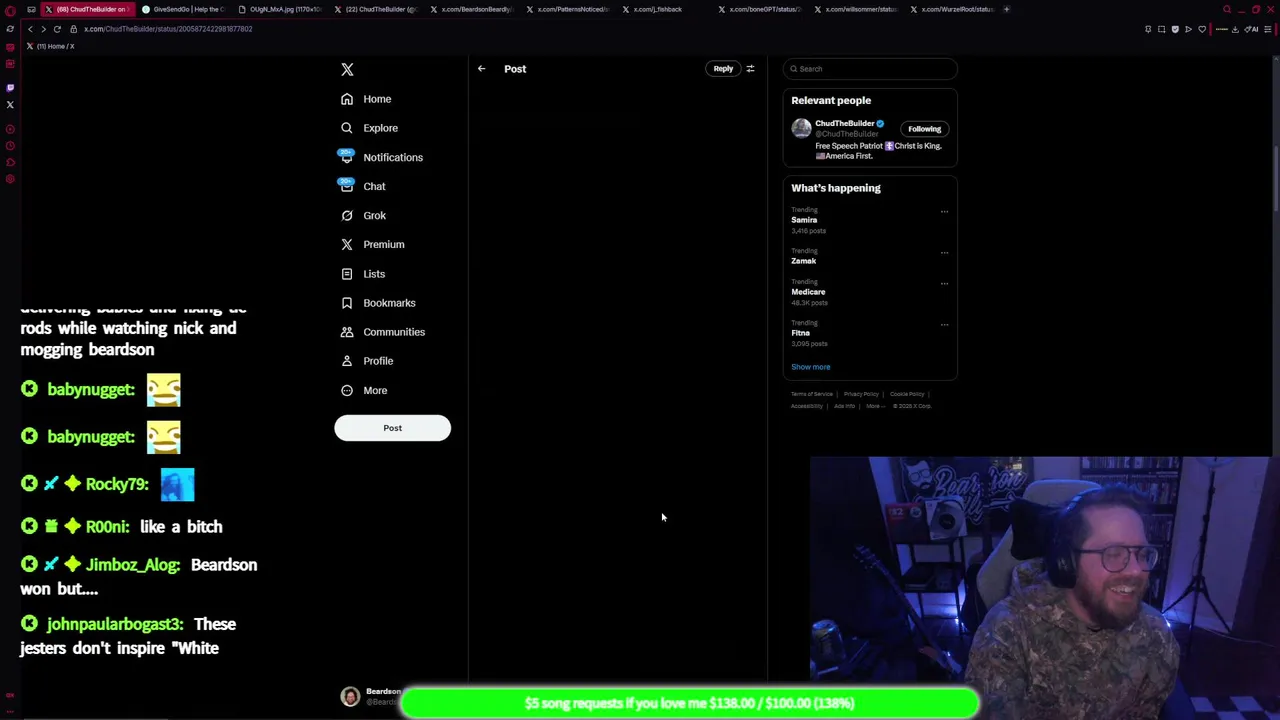Click browser reload button

click(57, 29)
